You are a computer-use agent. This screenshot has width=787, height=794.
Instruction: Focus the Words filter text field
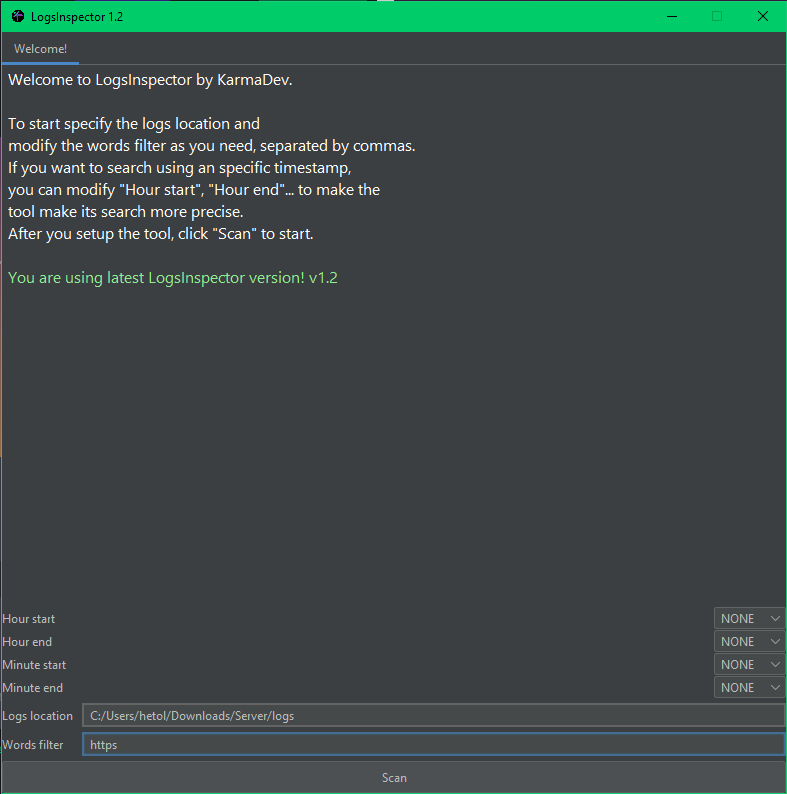point(433,745)
